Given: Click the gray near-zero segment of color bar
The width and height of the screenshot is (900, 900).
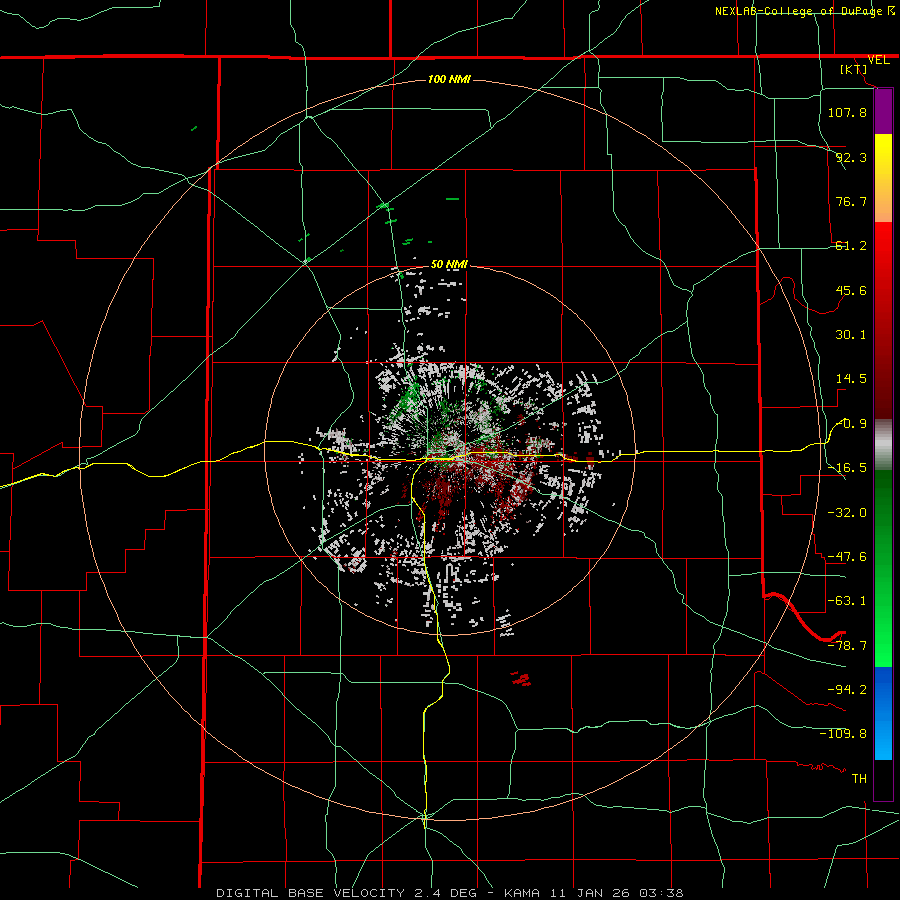Looking at the screenshot, I should point(883,444).
